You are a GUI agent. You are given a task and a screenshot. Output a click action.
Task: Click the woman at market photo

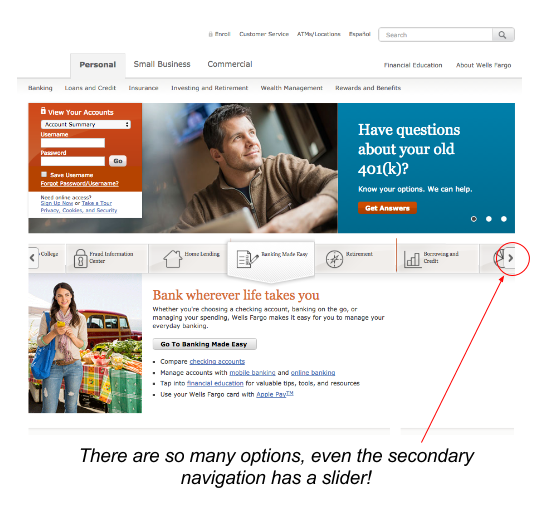click(x=85, y=343)
